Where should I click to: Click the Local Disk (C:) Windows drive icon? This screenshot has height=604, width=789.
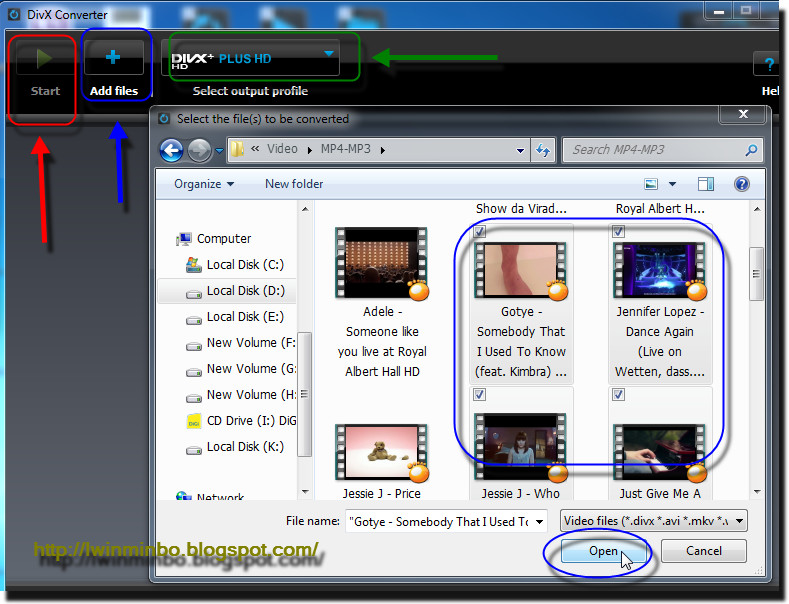[x=194, y=265]
